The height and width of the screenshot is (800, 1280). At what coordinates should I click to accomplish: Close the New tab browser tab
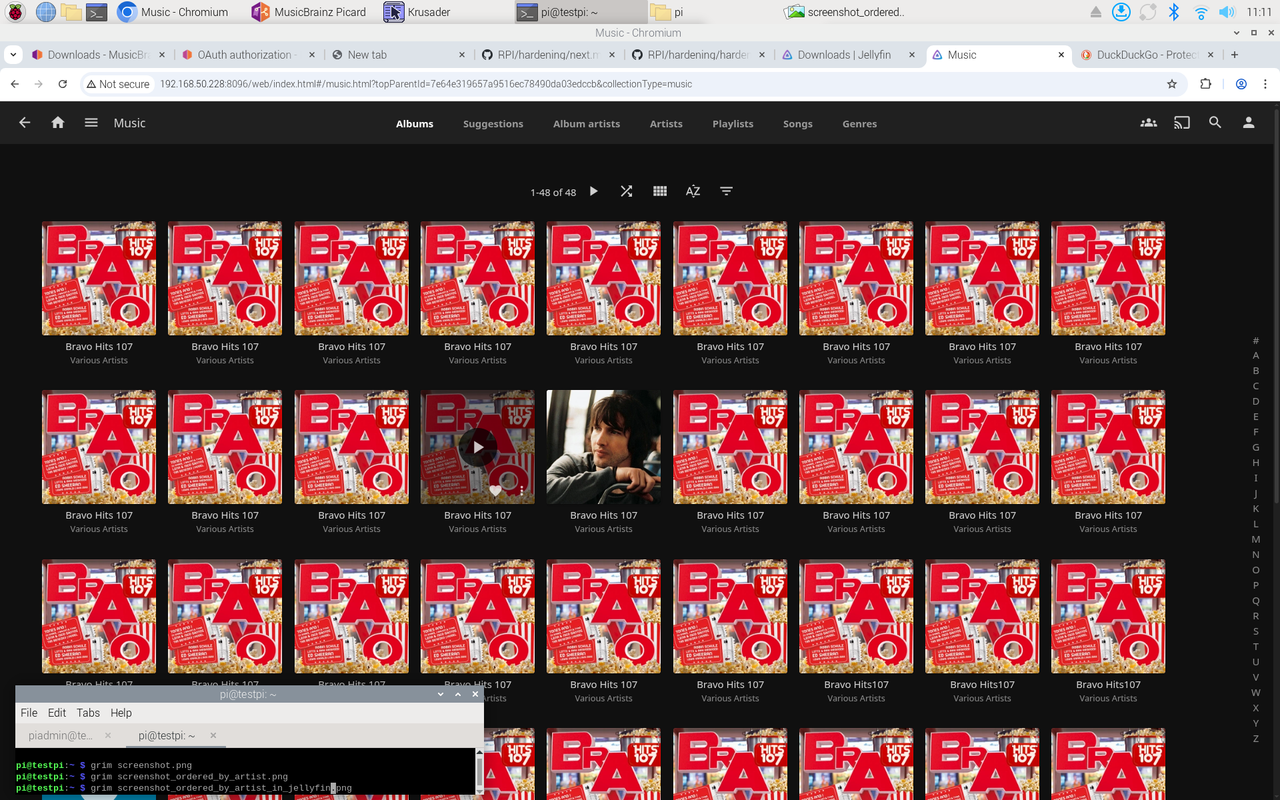coord(462,55)
